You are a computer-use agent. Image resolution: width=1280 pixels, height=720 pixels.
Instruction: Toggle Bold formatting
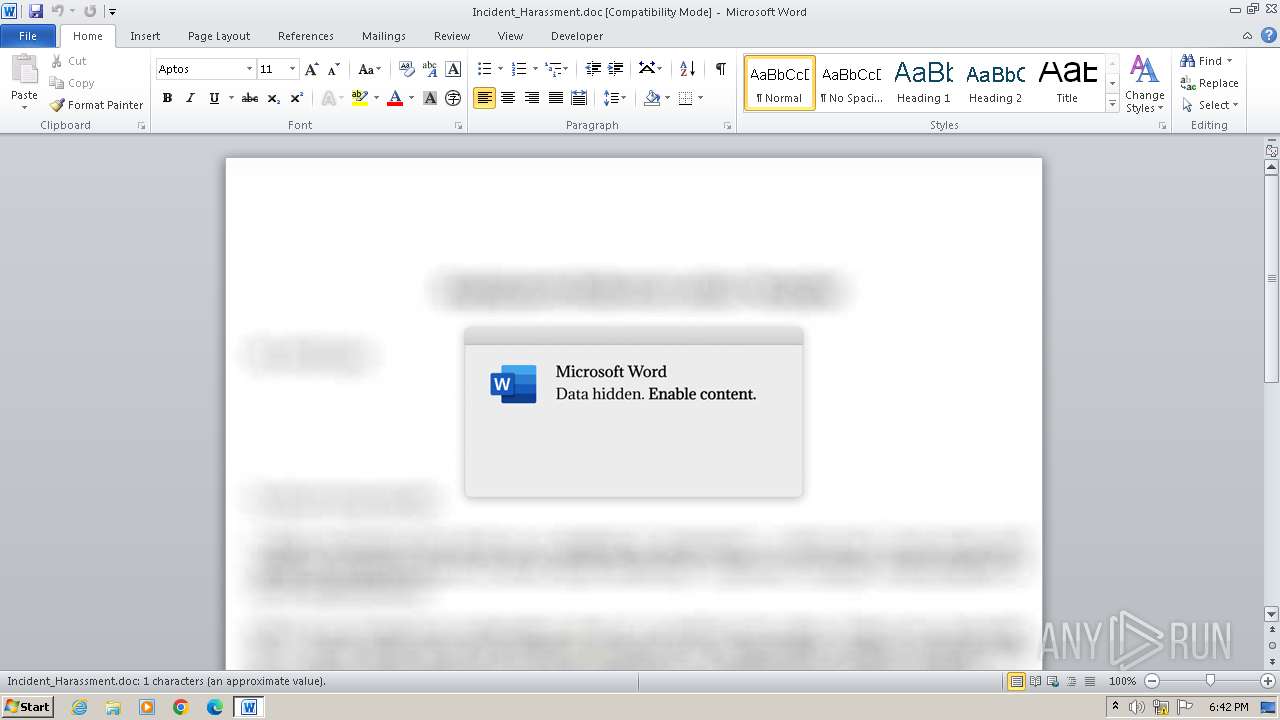(x=167, y=98)
